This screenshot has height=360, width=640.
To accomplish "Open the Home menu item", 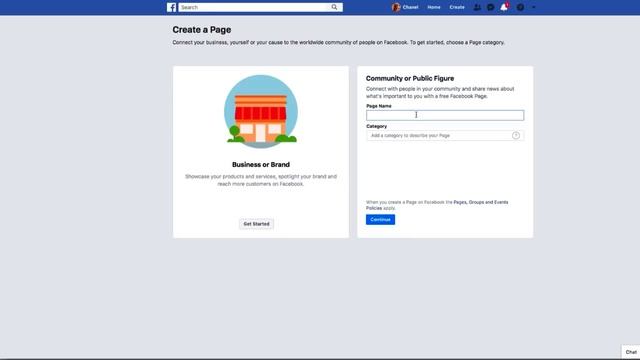I will [433, 7].
